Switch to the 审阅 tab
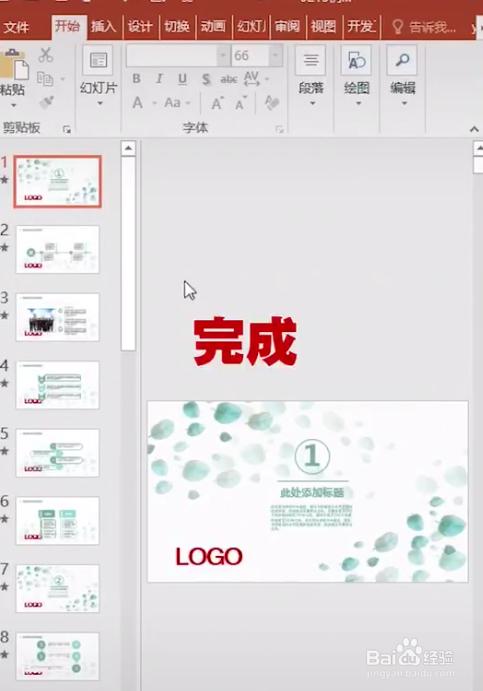Screen dimensions: 483x691 tap(287, 27)
